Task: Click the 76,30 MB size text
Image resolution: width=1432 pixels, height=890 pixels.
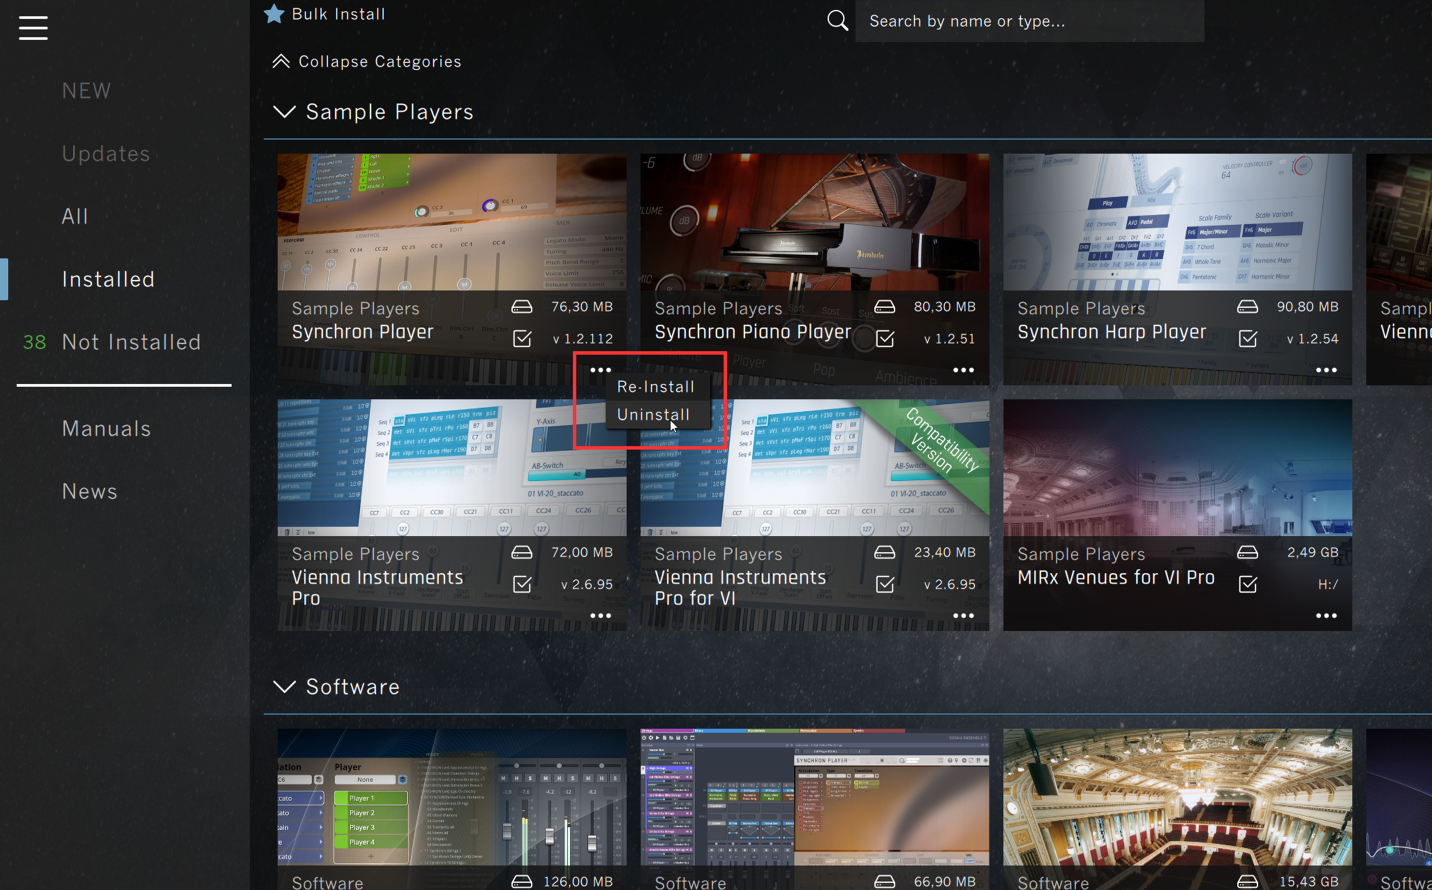Action: coord(582,307)
